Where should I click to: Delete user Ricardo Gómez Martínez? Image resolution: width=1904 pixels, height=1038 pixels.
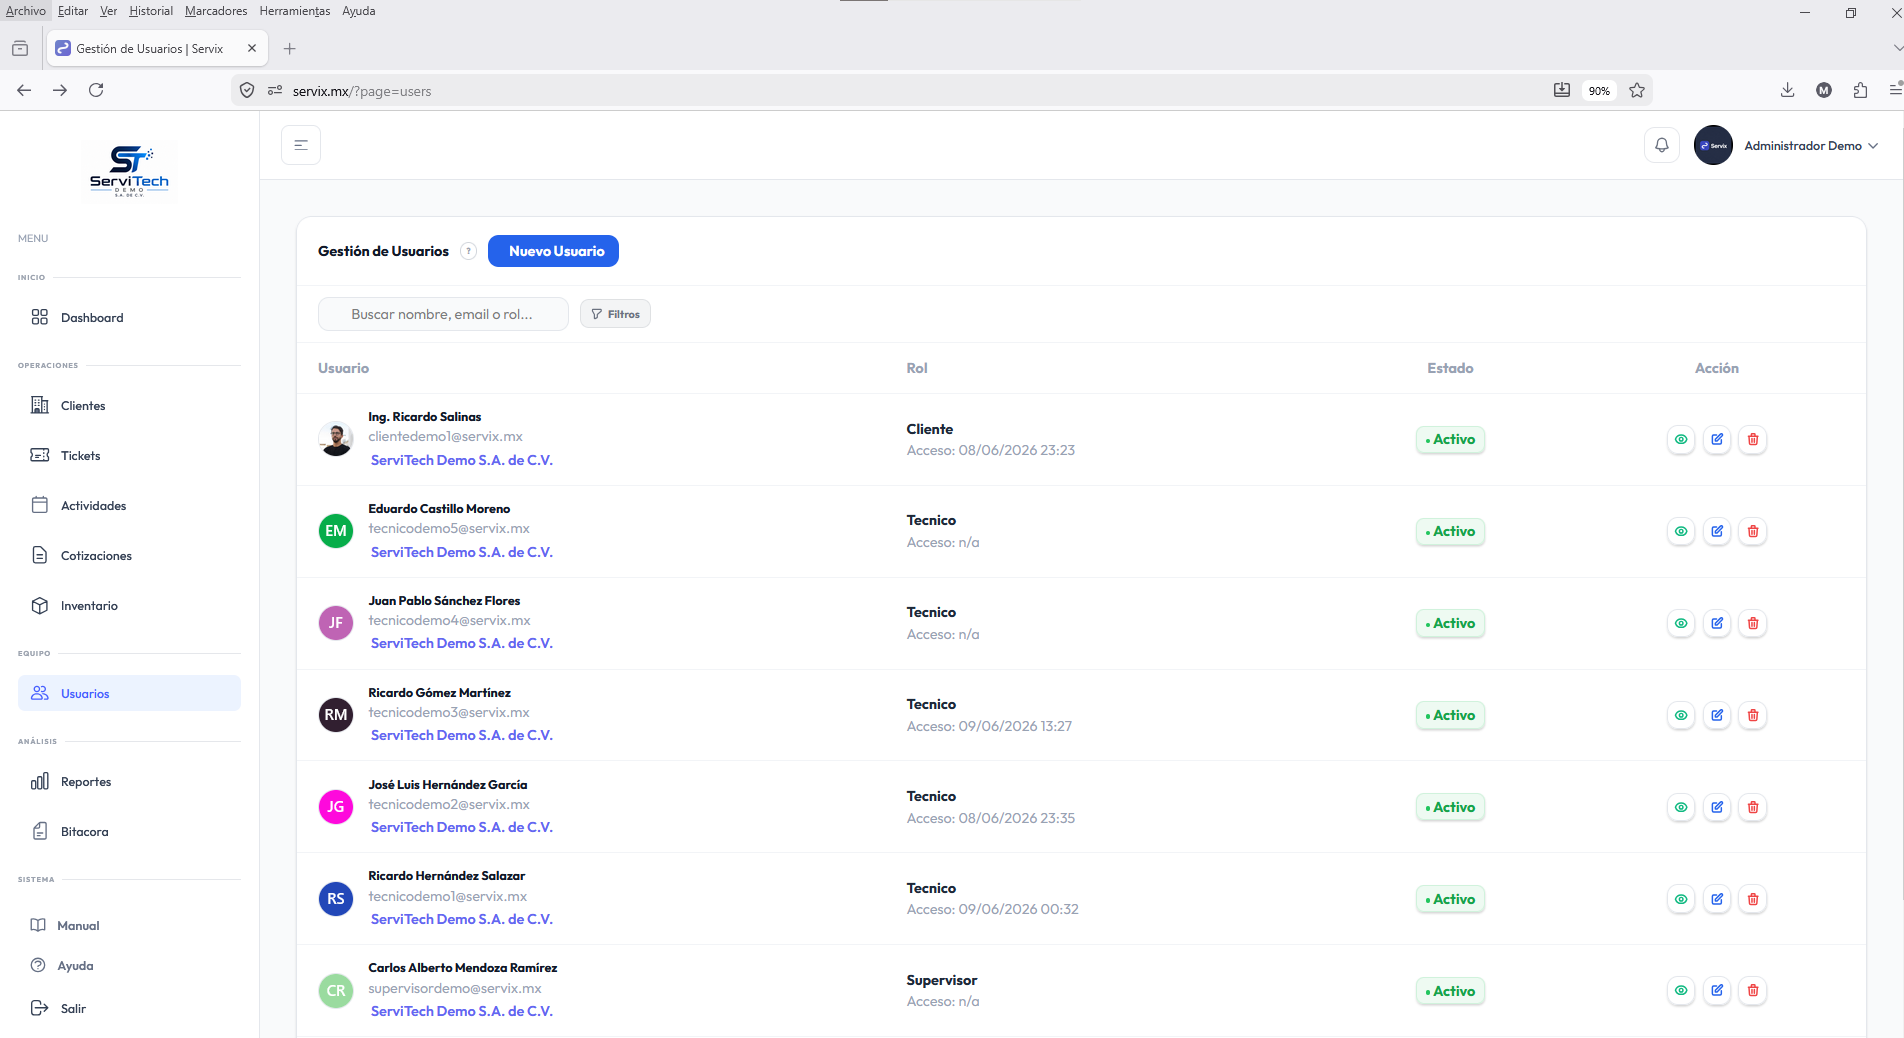click(1753, 715)
